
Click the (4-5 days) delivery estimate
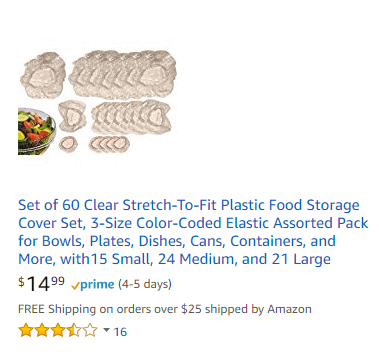145,285
